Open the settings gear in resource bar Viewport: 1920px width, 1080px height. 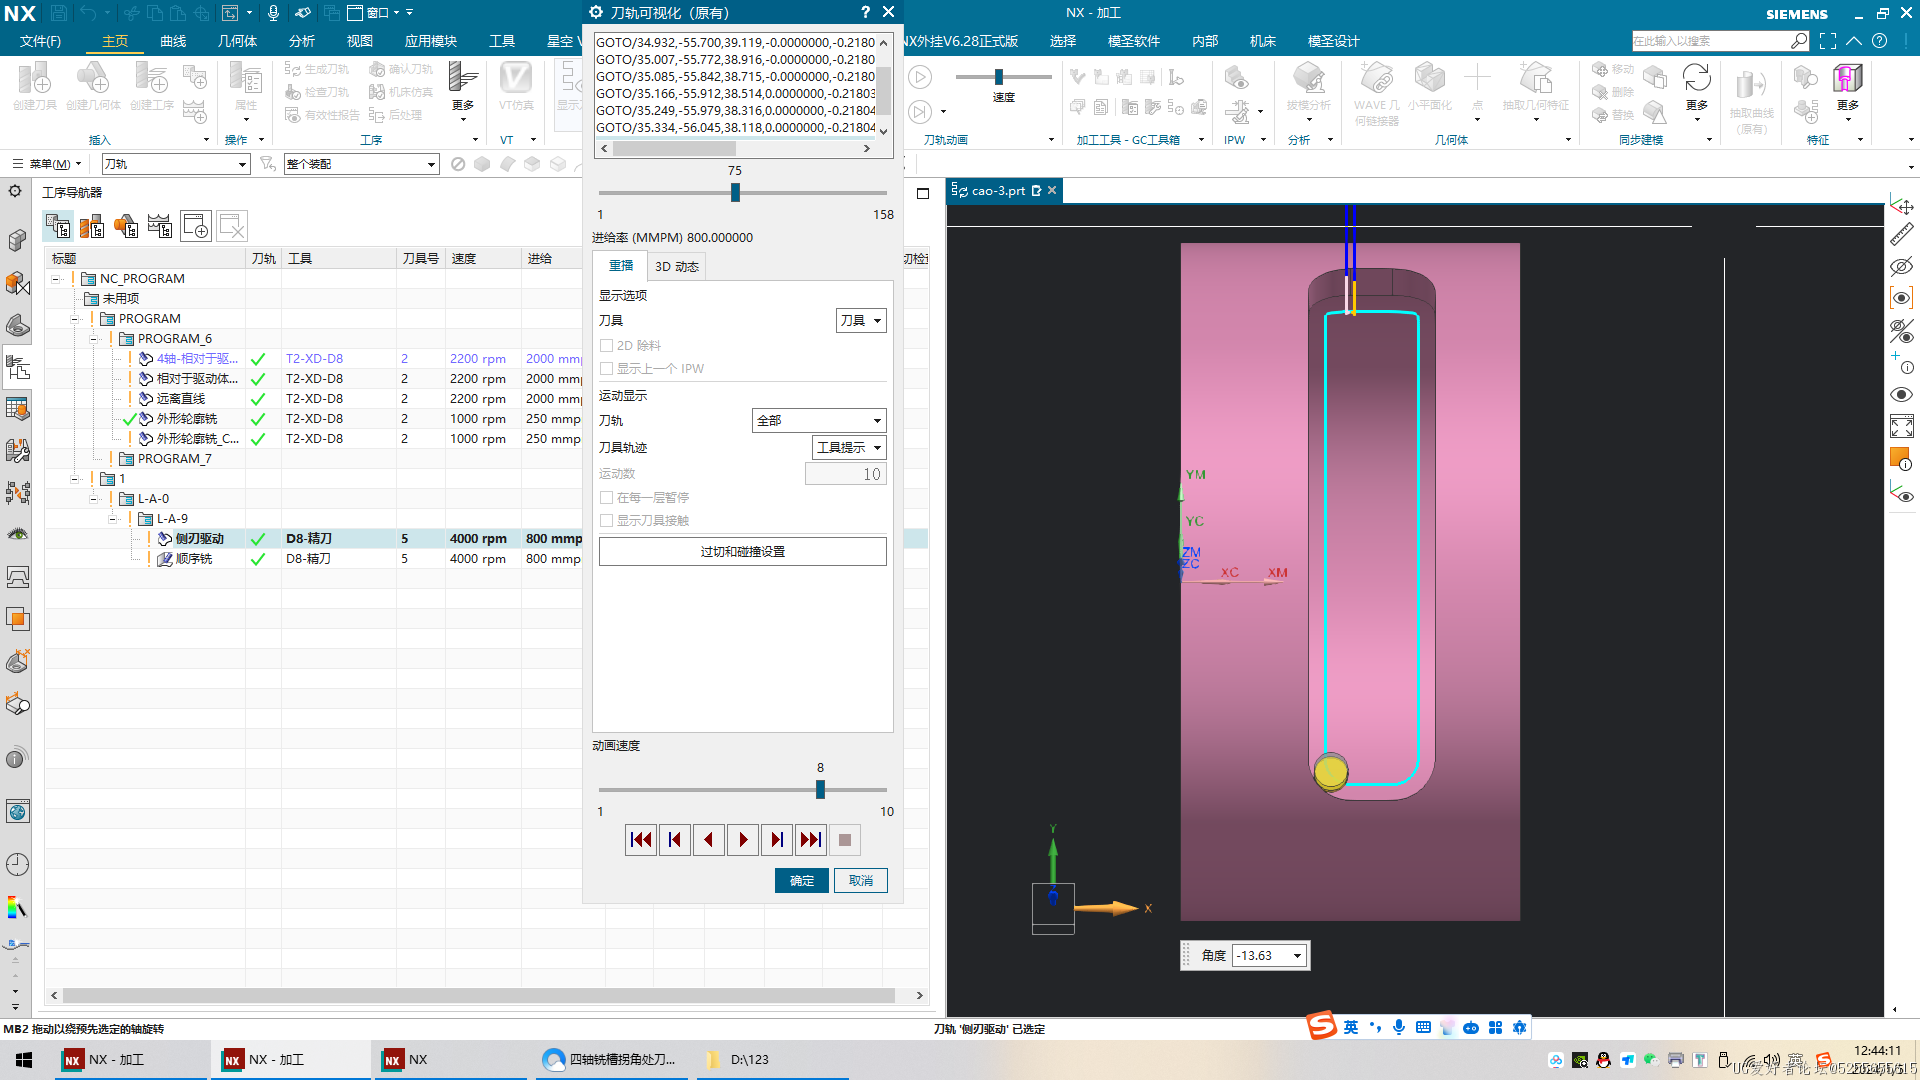(x=15, y=191)
